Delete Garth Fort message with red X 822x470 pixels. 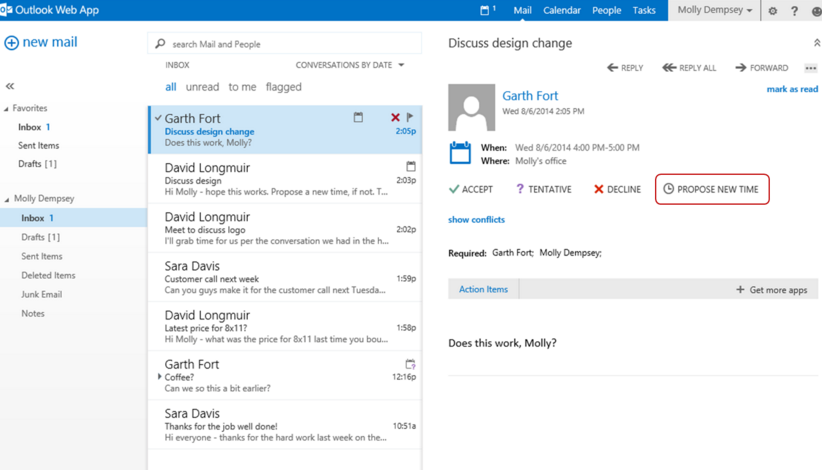(395, 117)
